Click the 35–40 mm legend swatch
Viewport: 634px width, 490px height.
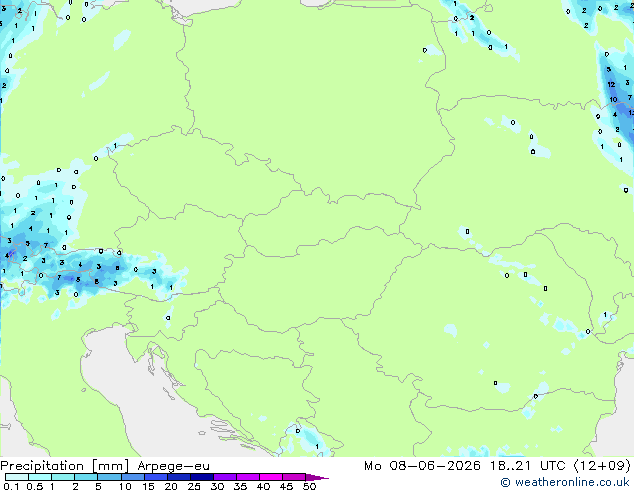click(x=247, y=477)
